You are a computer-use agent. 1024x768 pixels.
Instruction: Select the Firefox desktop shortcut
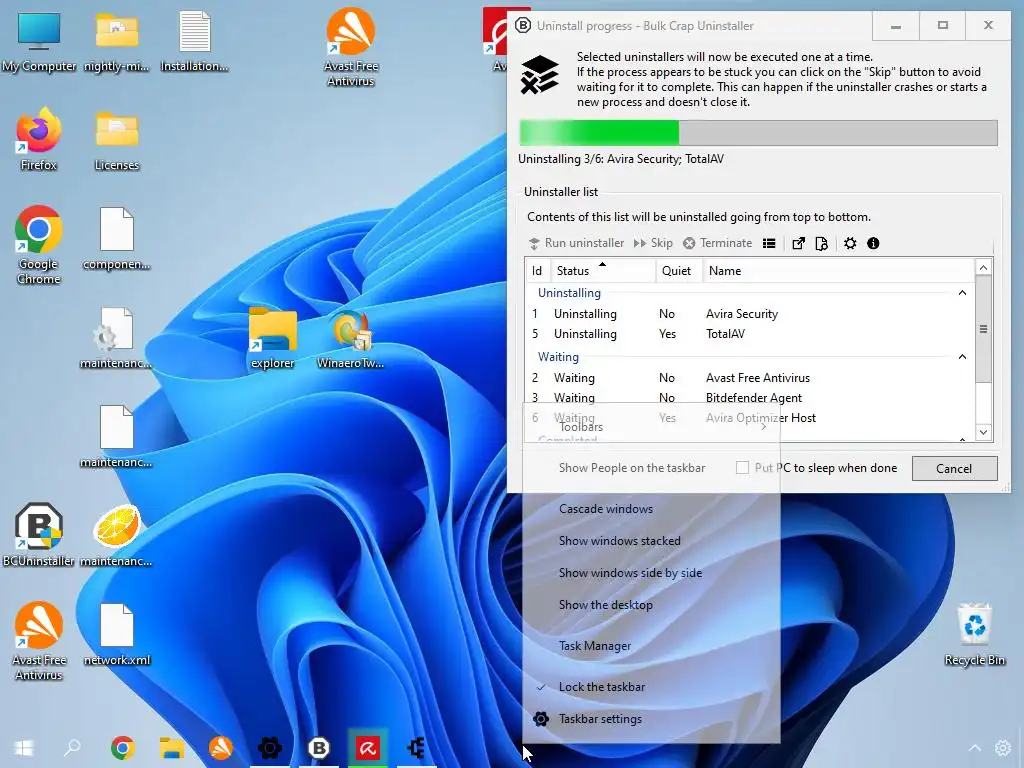(39, 139)
